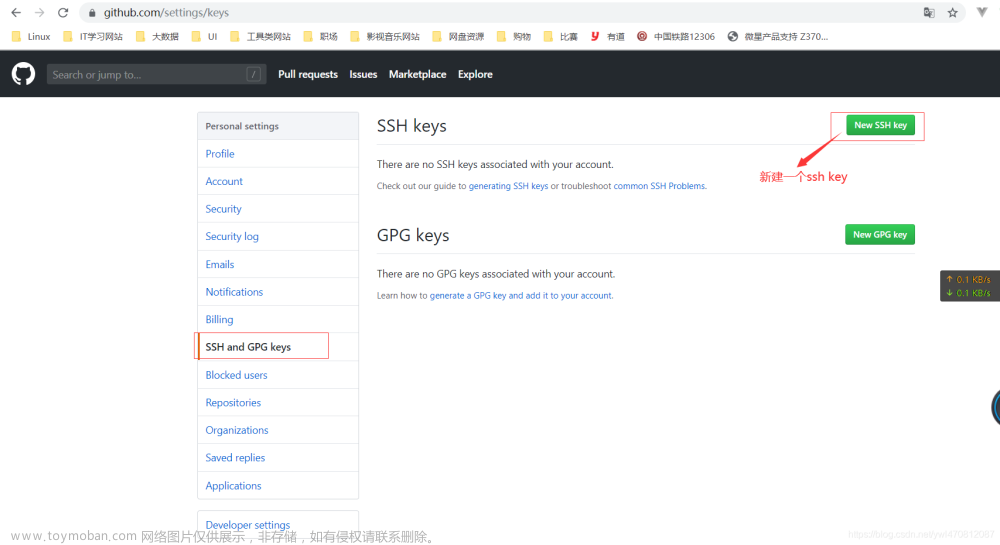The width and height of the screenshot is (1000, 545).
Task: Open the 购物 bookmark folder
Action: (x=514, y=37)
